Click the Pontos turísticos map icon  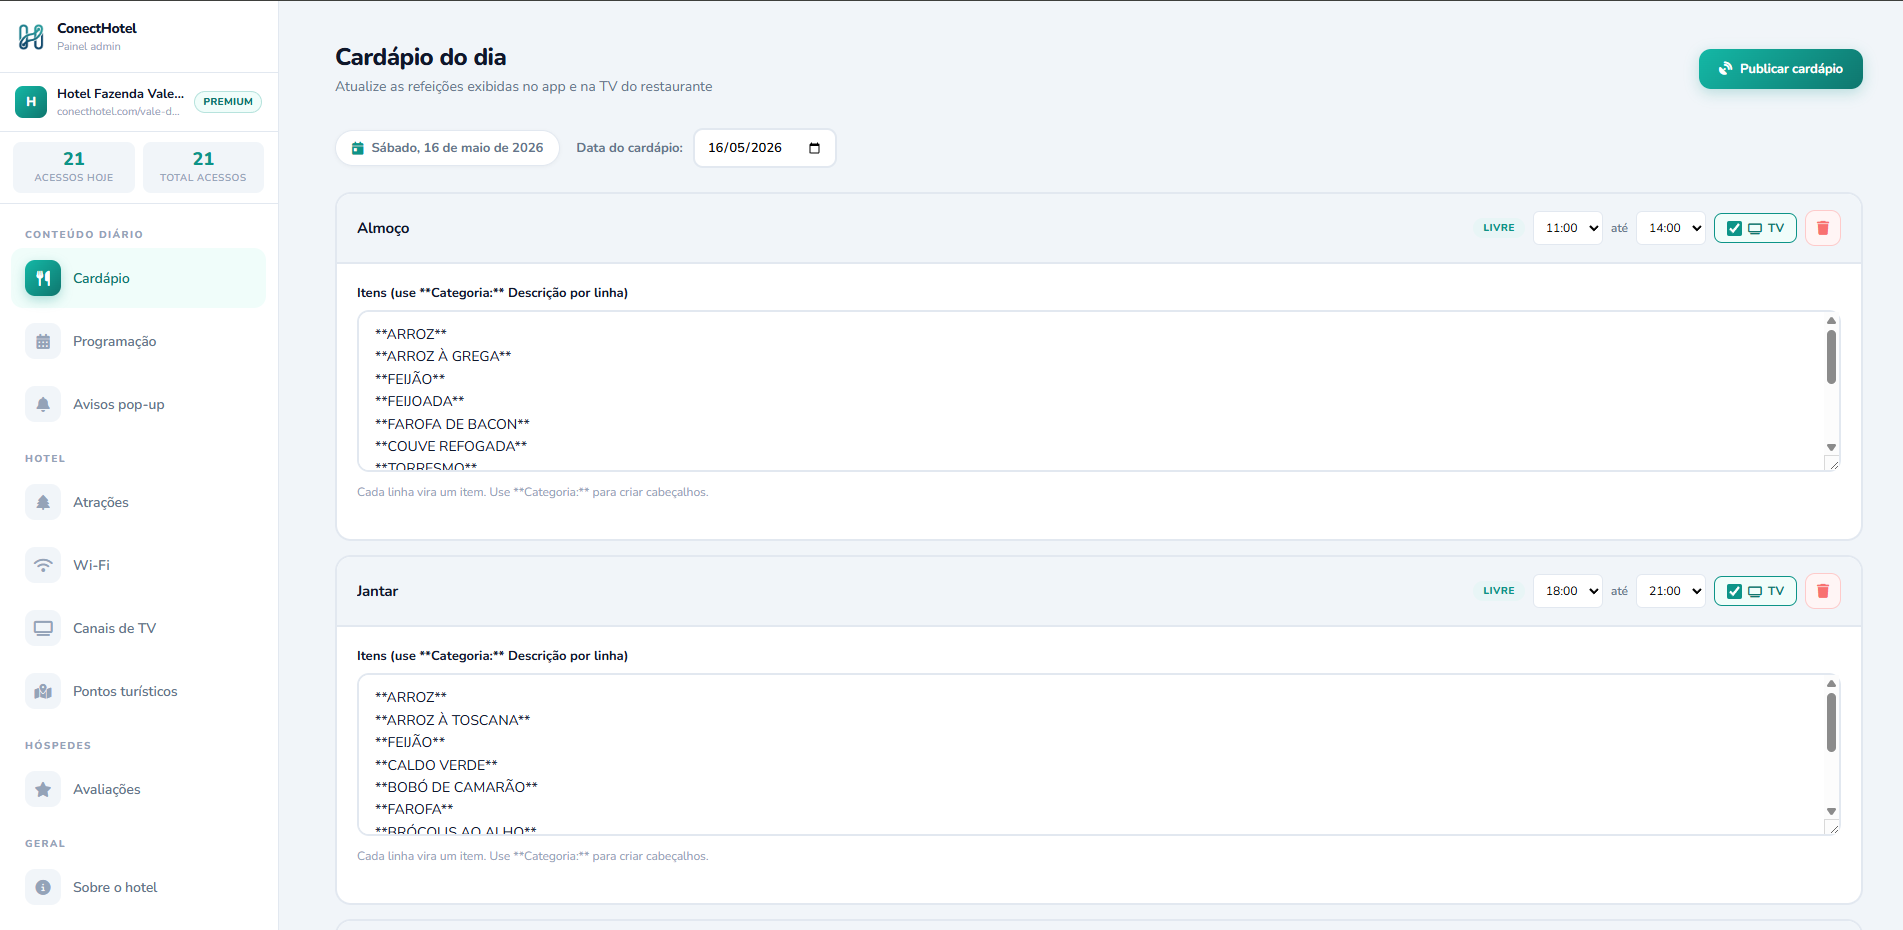pyautogui.click(x=43, y=691)
